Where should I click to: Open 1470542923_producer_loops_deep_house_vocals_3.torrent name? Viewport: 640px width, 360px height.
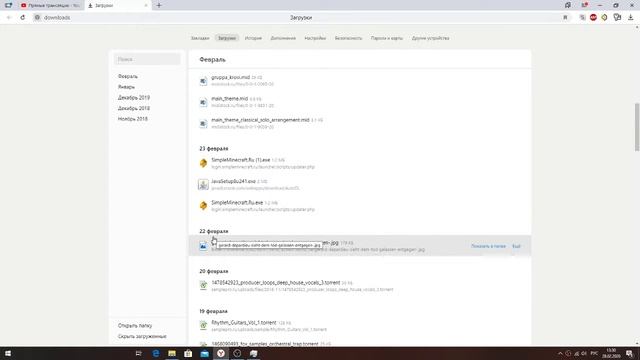[x=276, y=282]
